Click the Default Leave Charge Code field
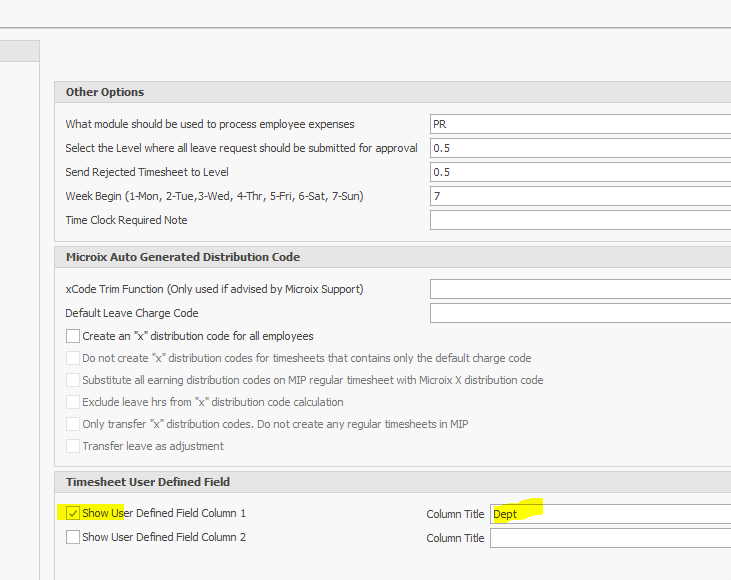This screenshot has height=580, width=731. [580, 313]
